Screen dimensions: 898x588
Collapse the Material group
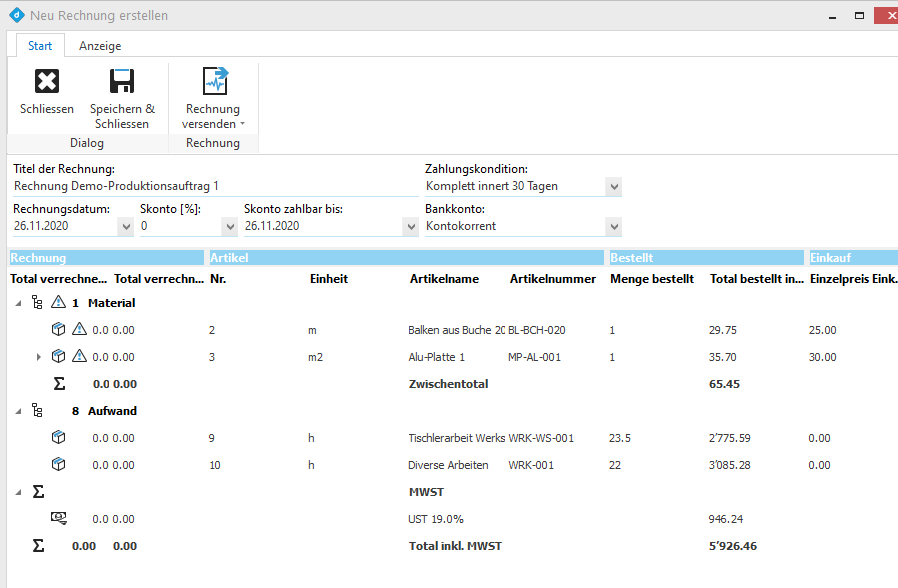pyautogui.click(x=18, y=302)
